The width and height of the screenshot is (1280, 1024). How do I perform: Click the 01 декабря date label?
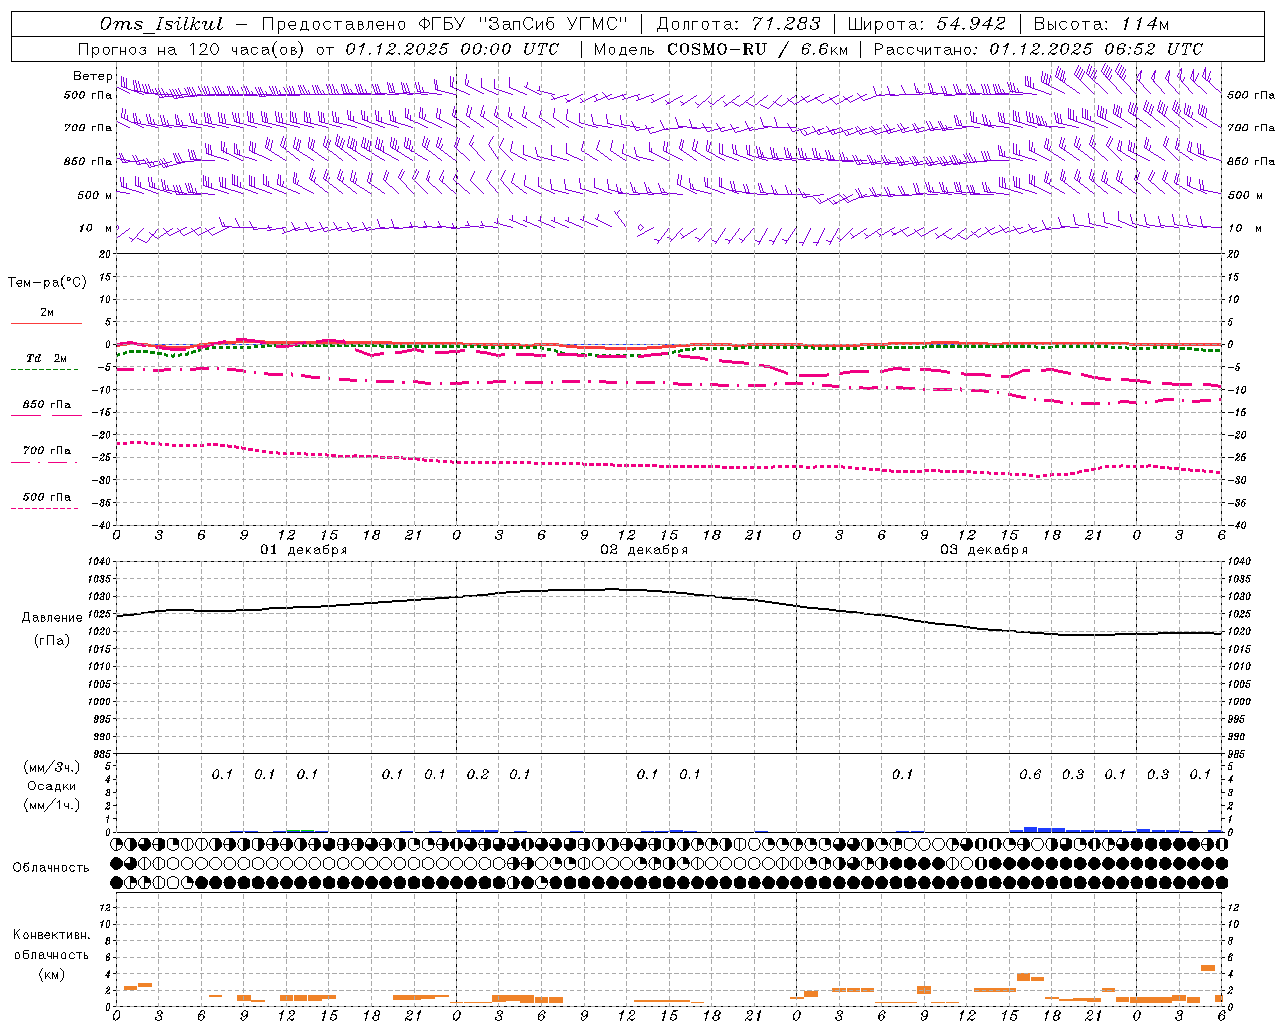pyautogui.click(x=304, y=550)
